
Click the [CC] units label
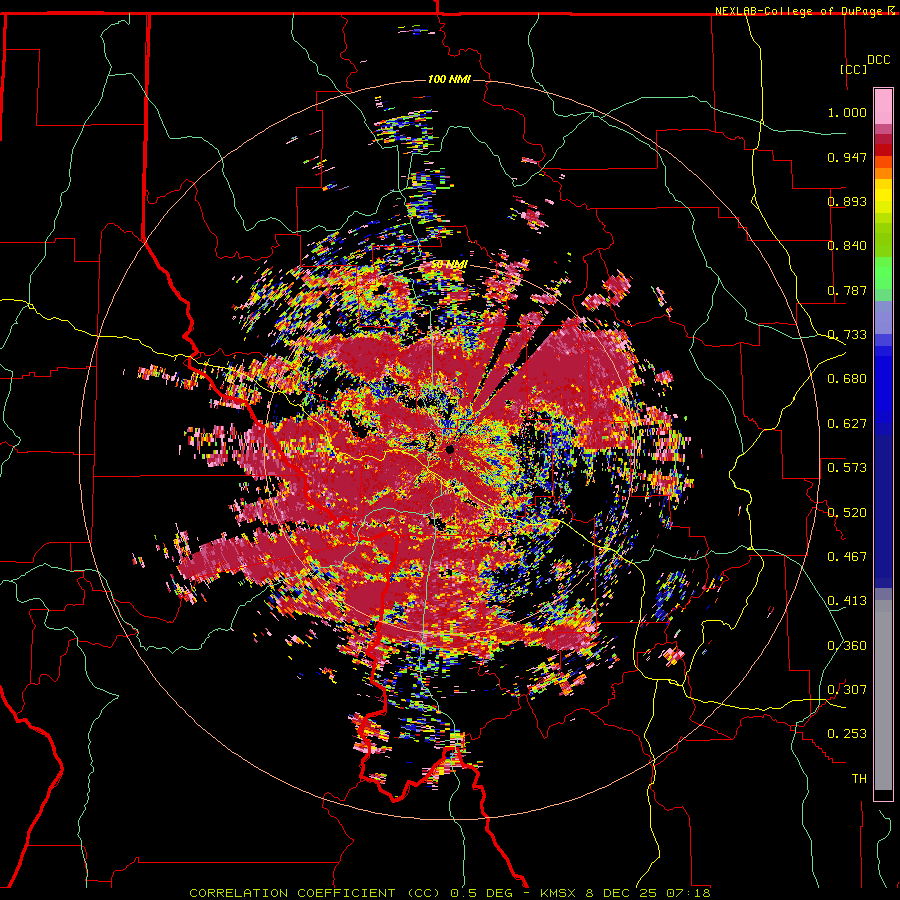click(x=854, y=69)
